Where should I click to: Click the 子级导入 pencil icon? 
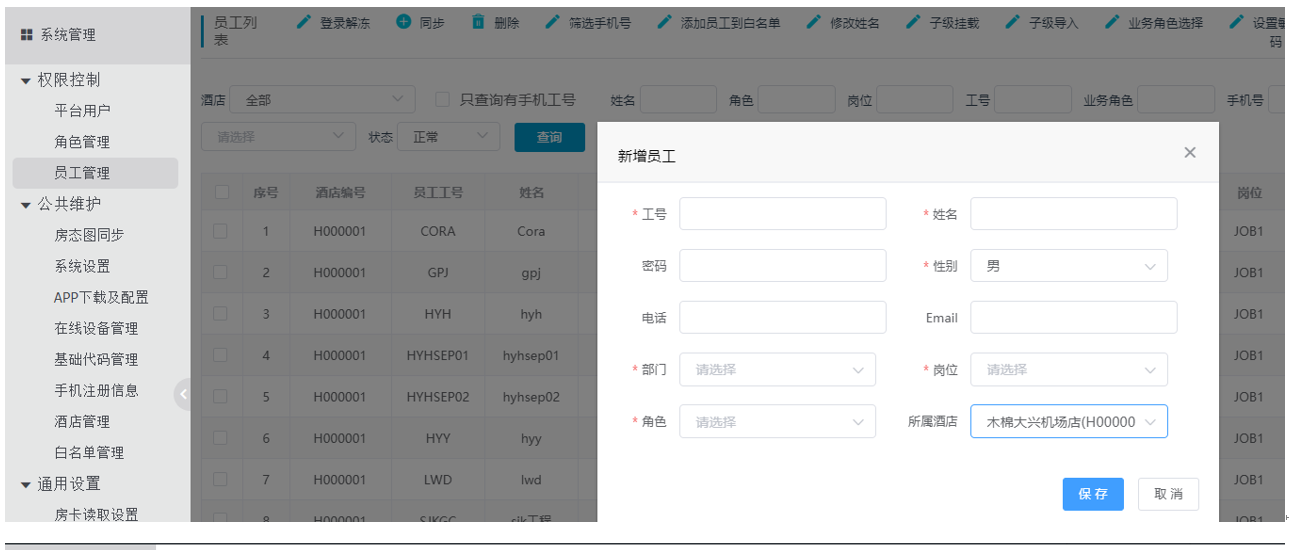pyautogui.click(x=1012, y=22)
